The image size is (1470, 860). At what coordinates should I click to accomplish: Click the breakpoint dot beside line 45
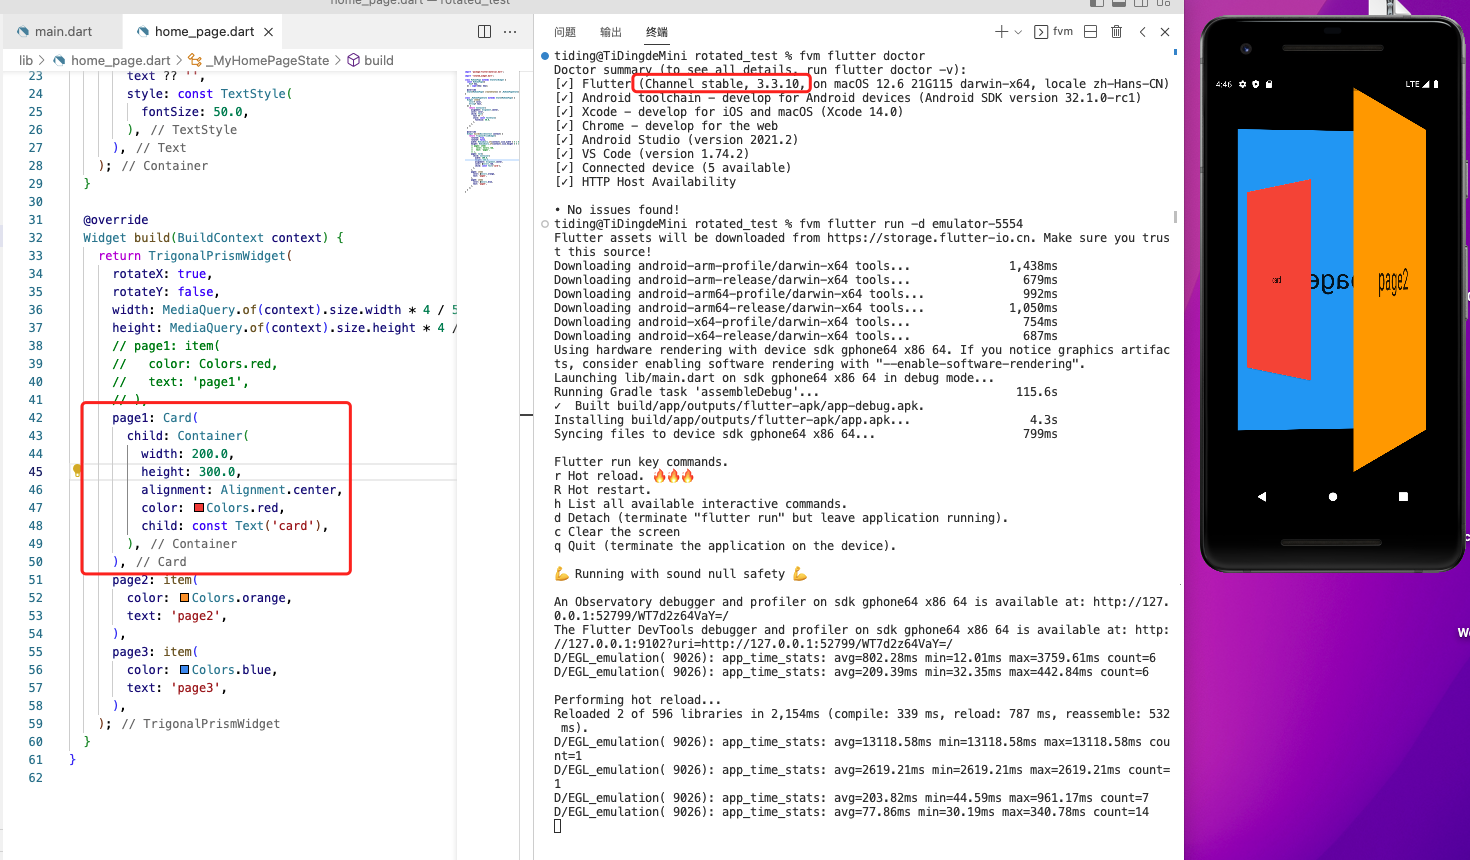point(77,471)
